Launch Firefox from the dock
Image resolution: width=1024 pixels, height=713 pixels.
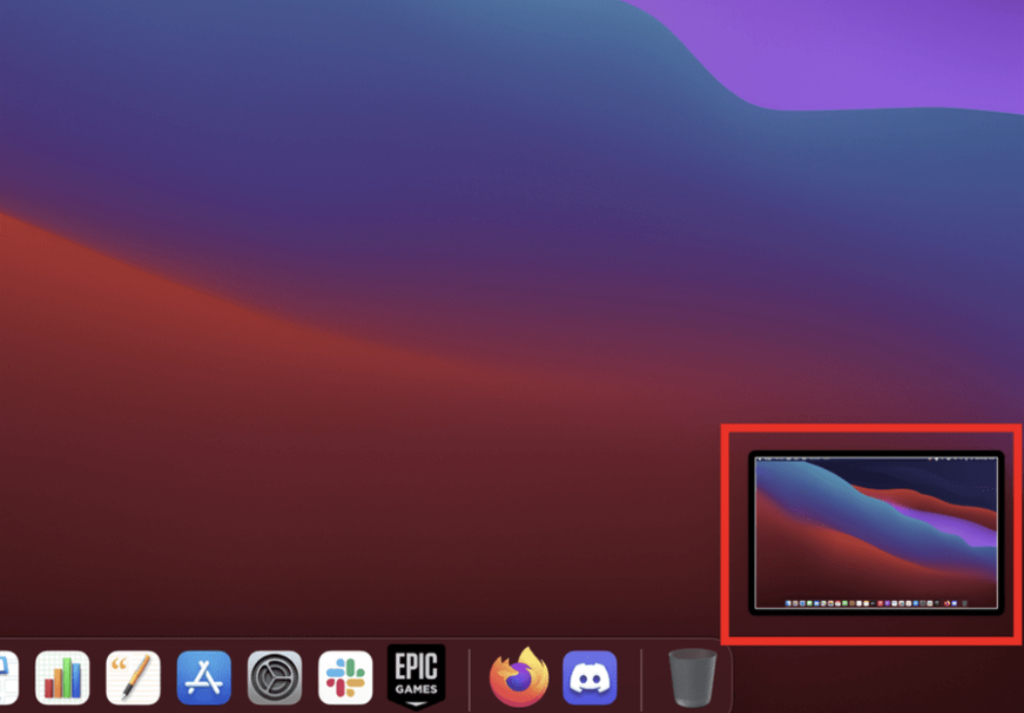coord(518,678)
